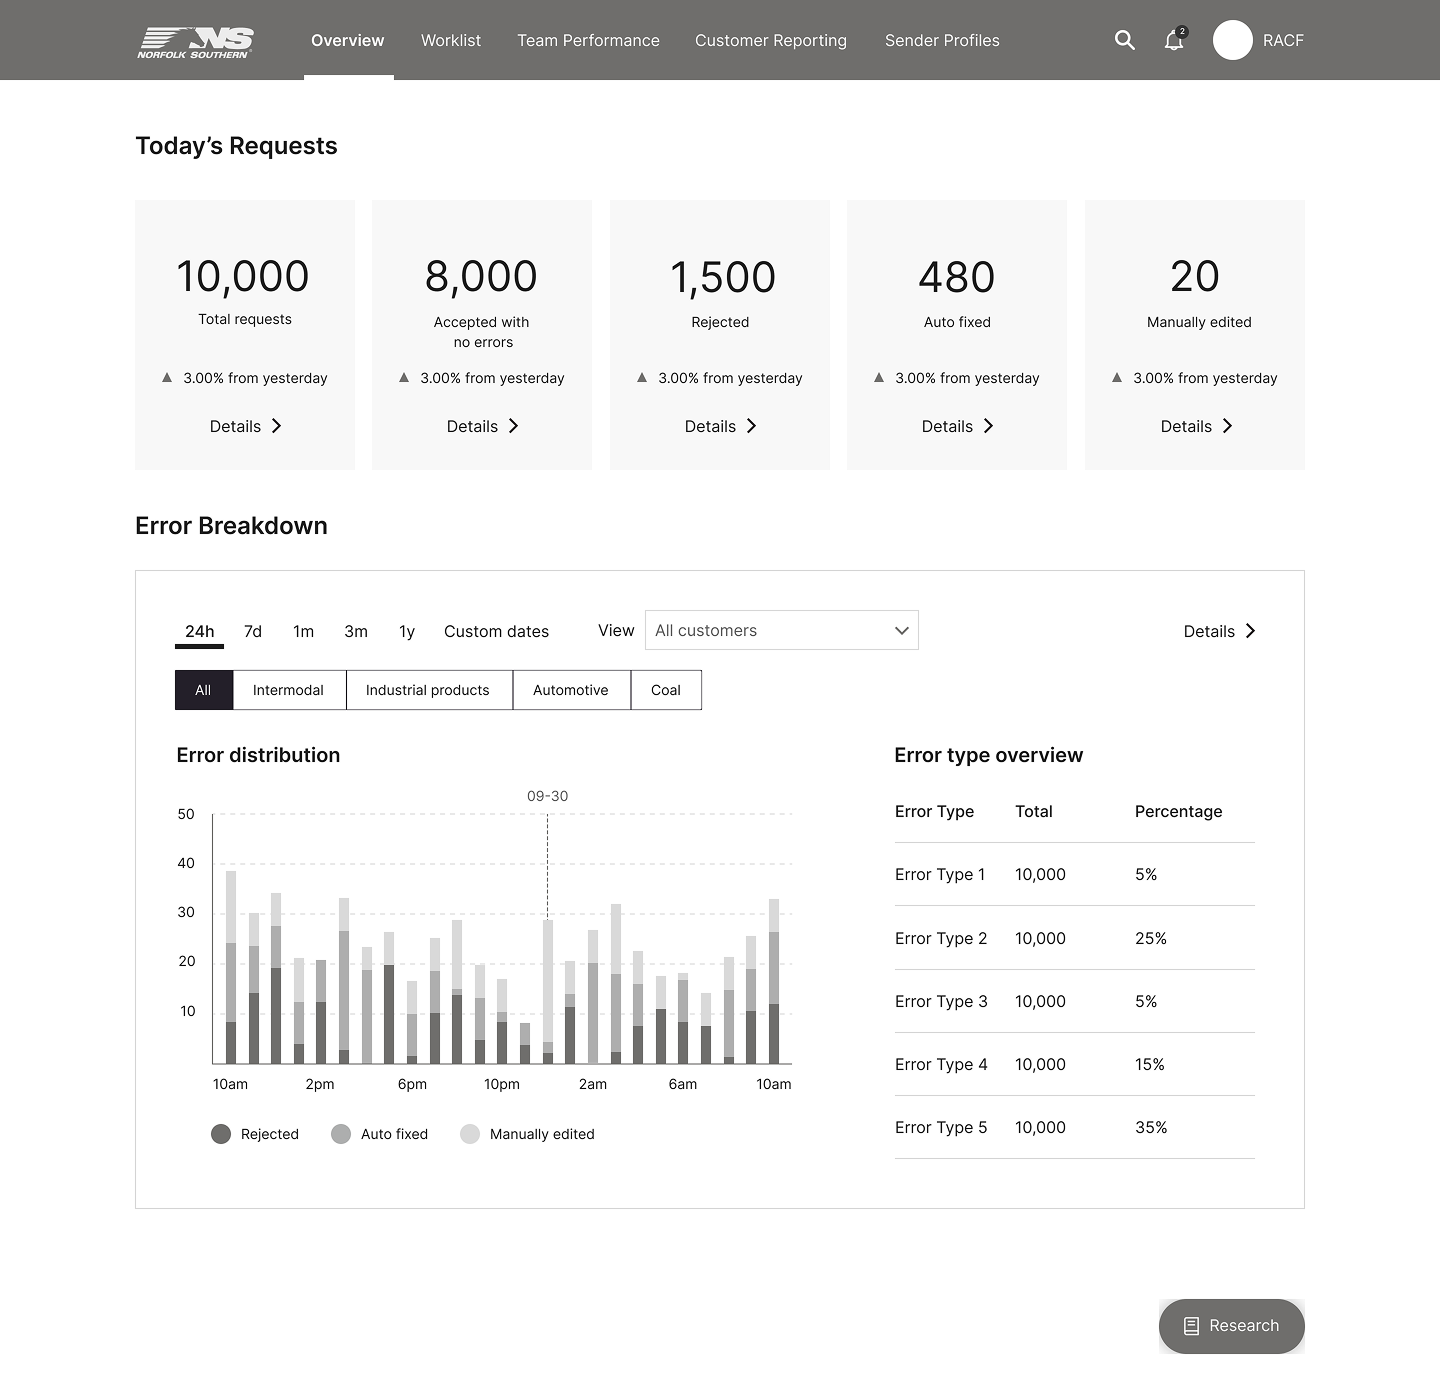Screen dimensions: 1440x1384
Task: Open Error Breakdown Details link
Action: (1219, 631)
